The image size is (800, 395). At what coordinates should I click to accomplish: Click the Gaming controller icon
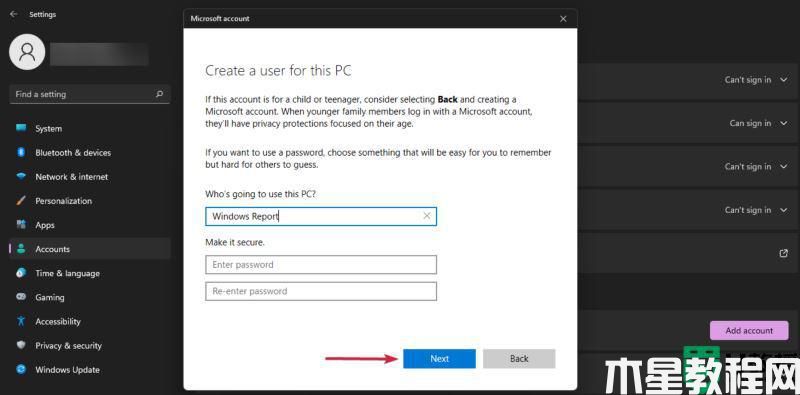coord(21,297)
